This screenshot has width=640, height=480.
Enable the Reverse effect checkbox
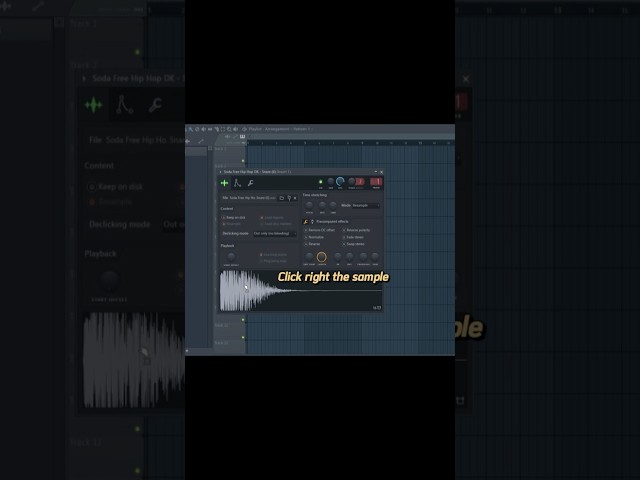pos(313,244)
